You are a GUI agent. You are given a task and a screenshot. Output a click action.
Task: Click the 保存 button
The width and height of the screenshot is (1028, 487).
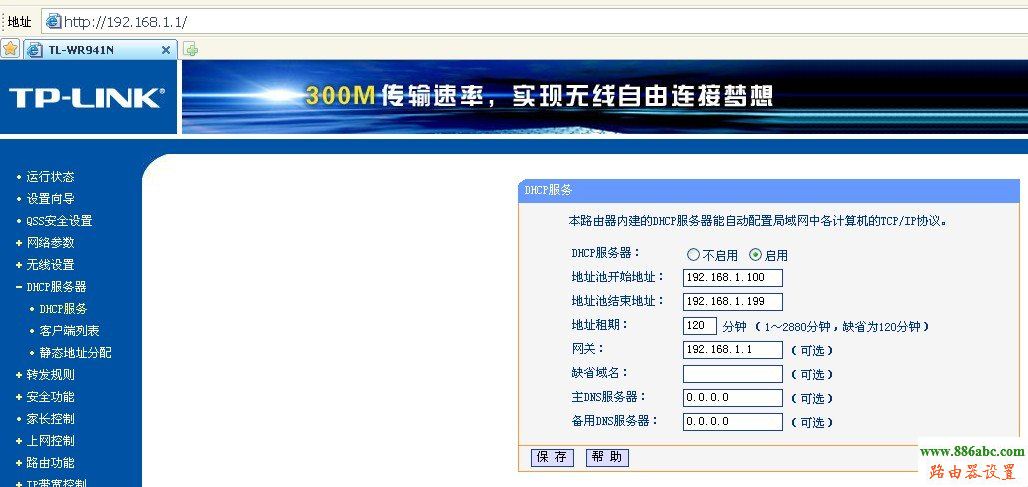552,458
